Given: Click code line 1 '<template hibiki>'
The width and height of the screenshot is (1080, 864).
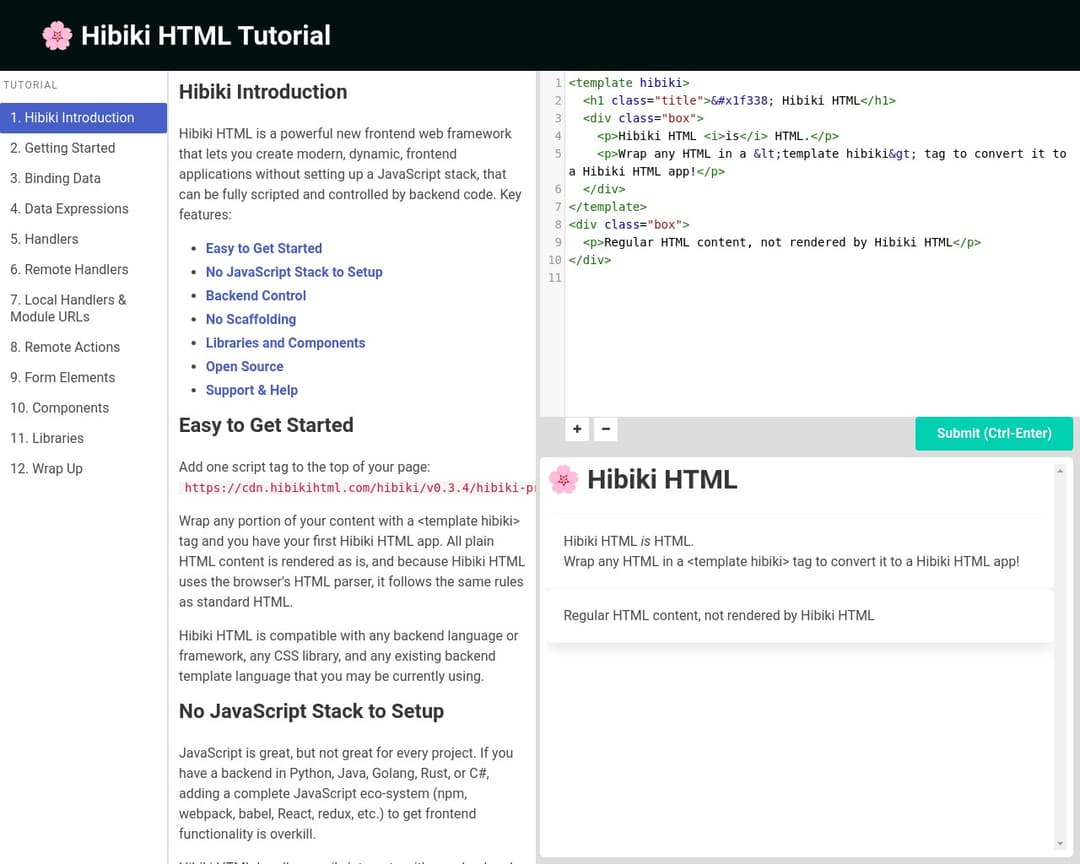Looking at the screenshot, I should 629,83.
